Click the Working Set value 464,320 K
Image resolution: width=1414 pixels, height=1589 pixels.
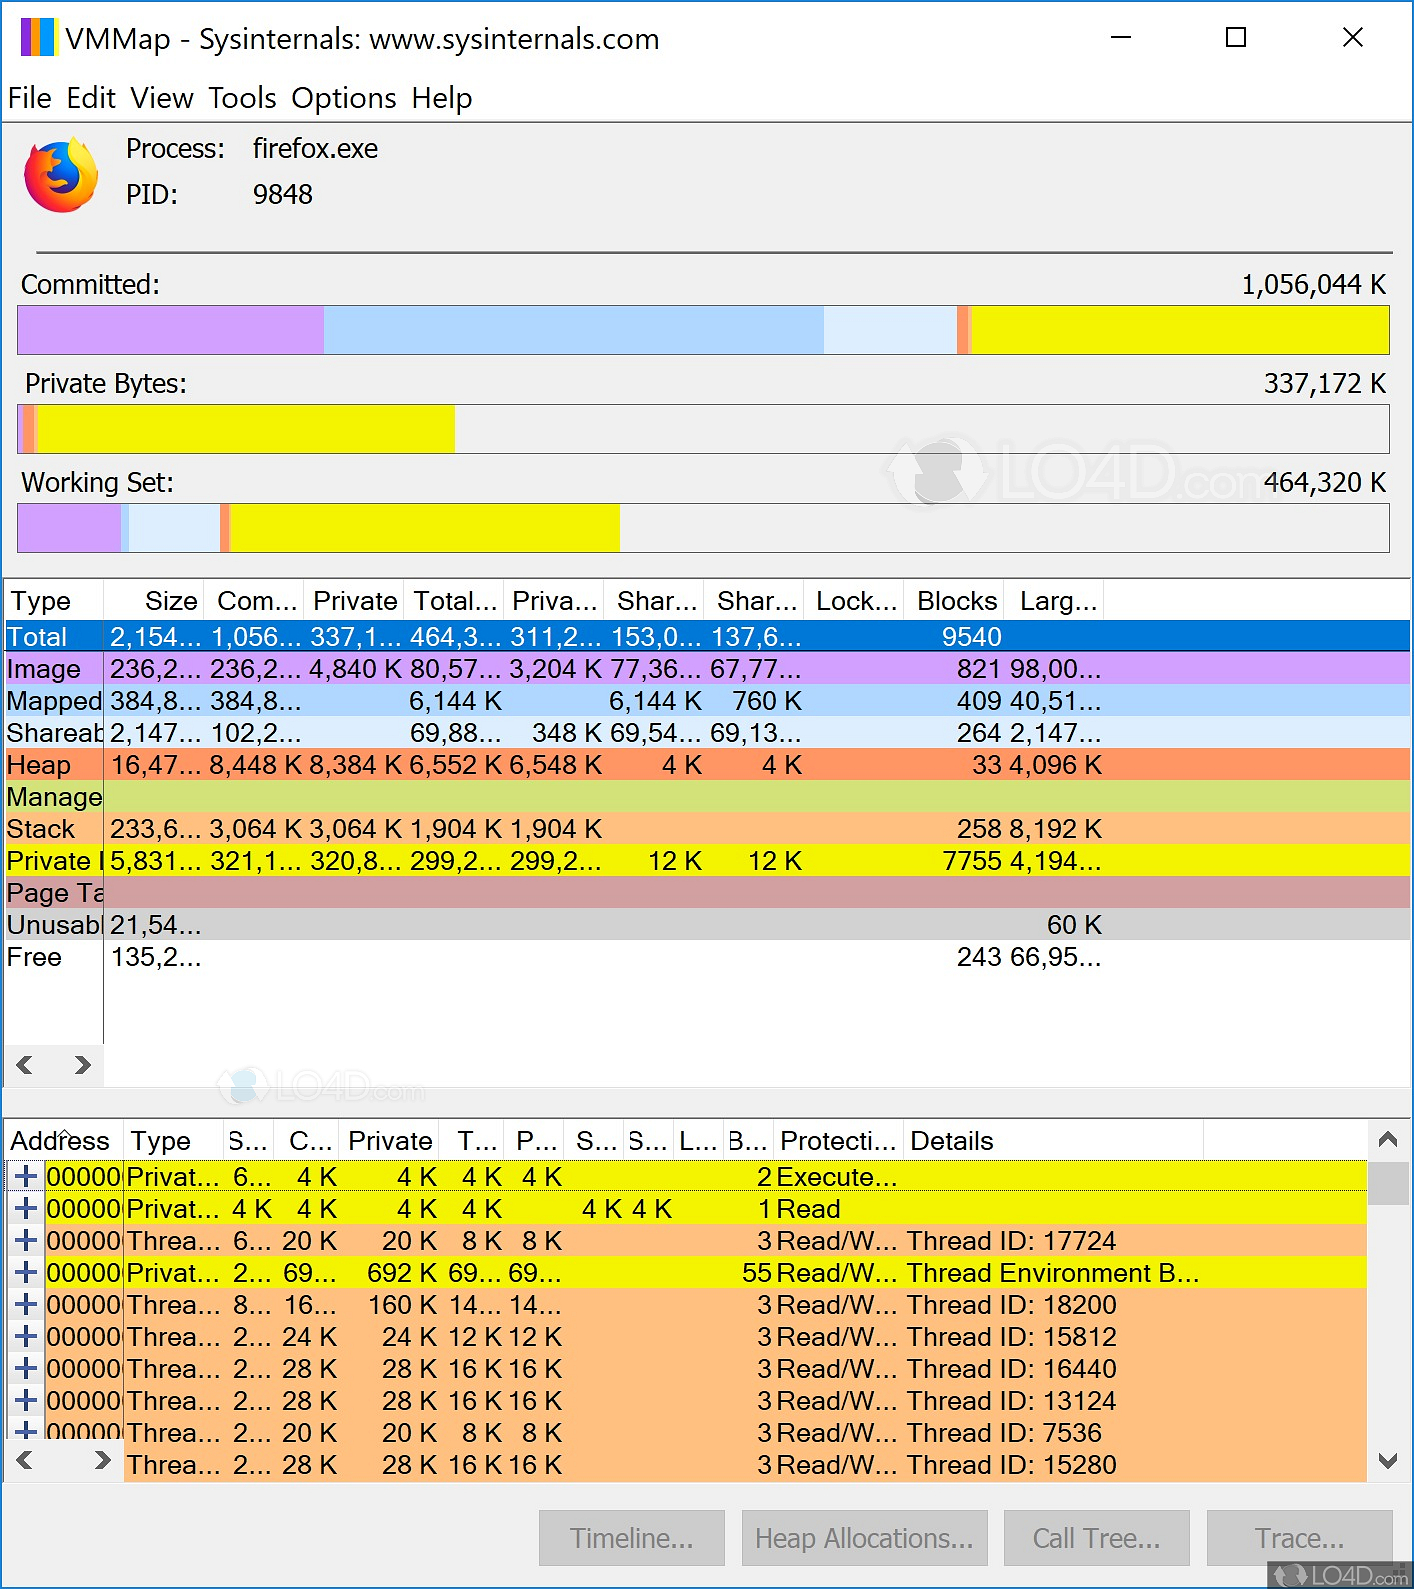1325,483
